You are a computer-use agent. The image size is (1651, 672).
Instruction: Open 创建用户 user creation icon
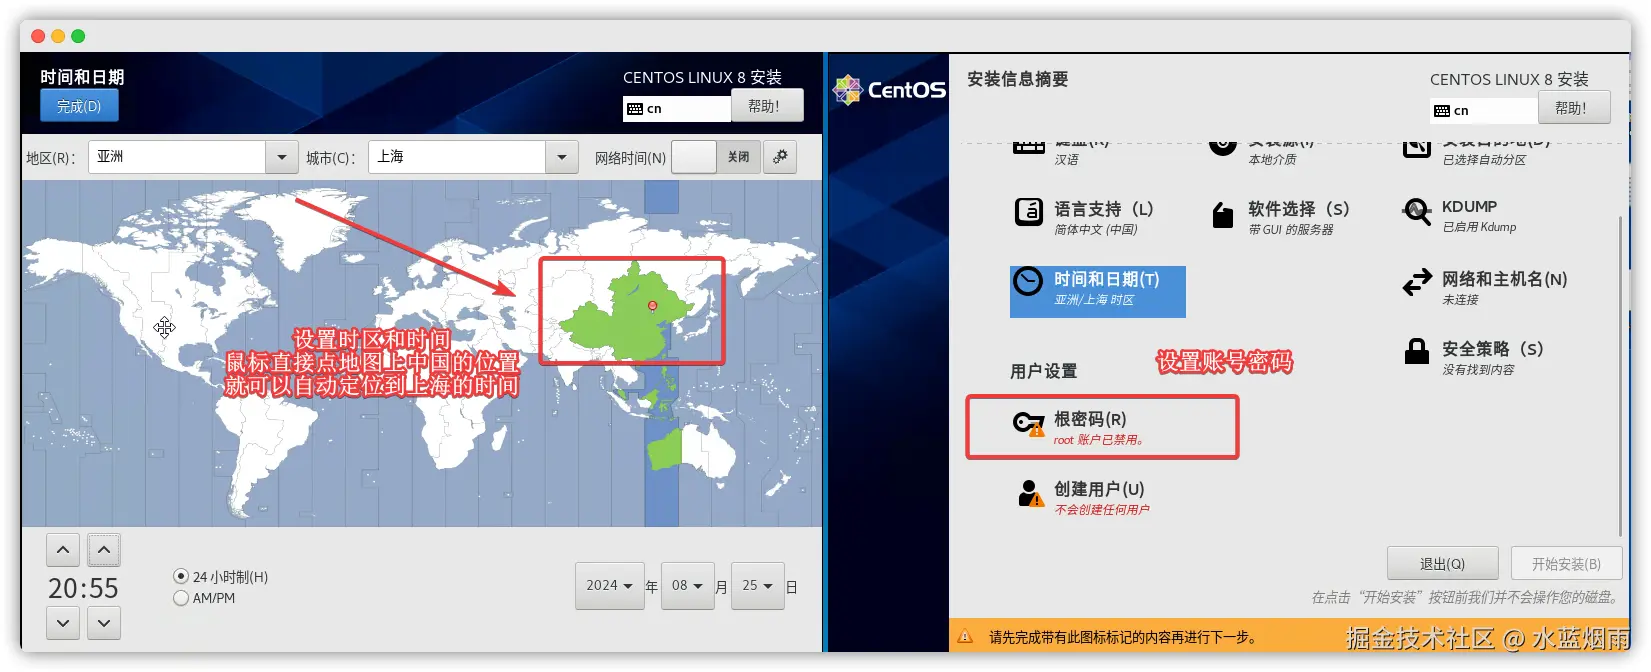(1030, 494)
